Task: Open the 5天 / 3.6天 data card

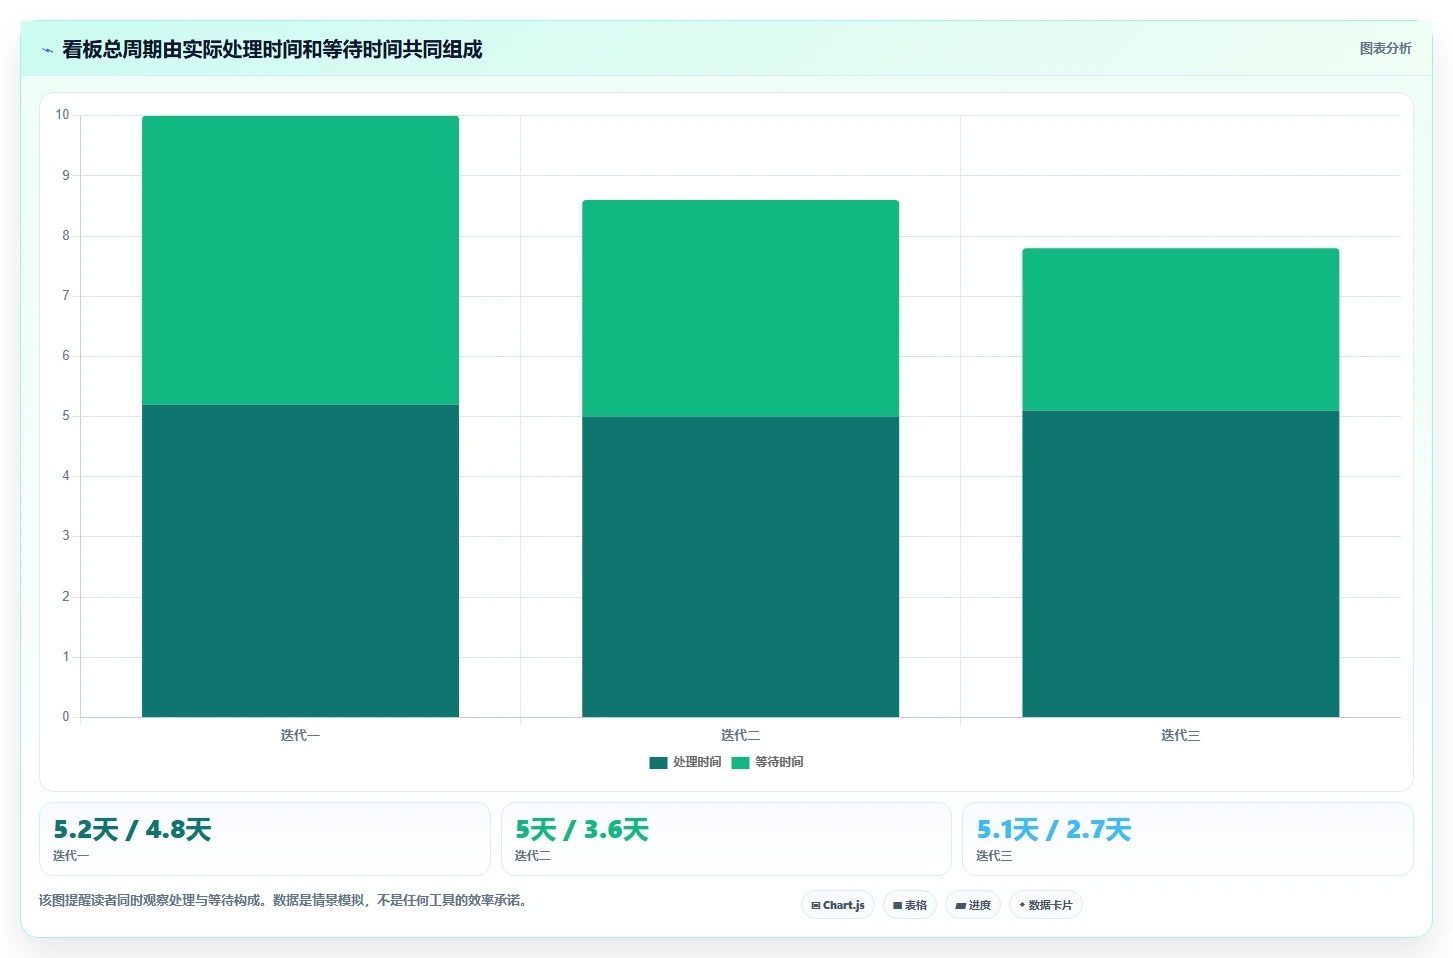Action: point(726,839)
